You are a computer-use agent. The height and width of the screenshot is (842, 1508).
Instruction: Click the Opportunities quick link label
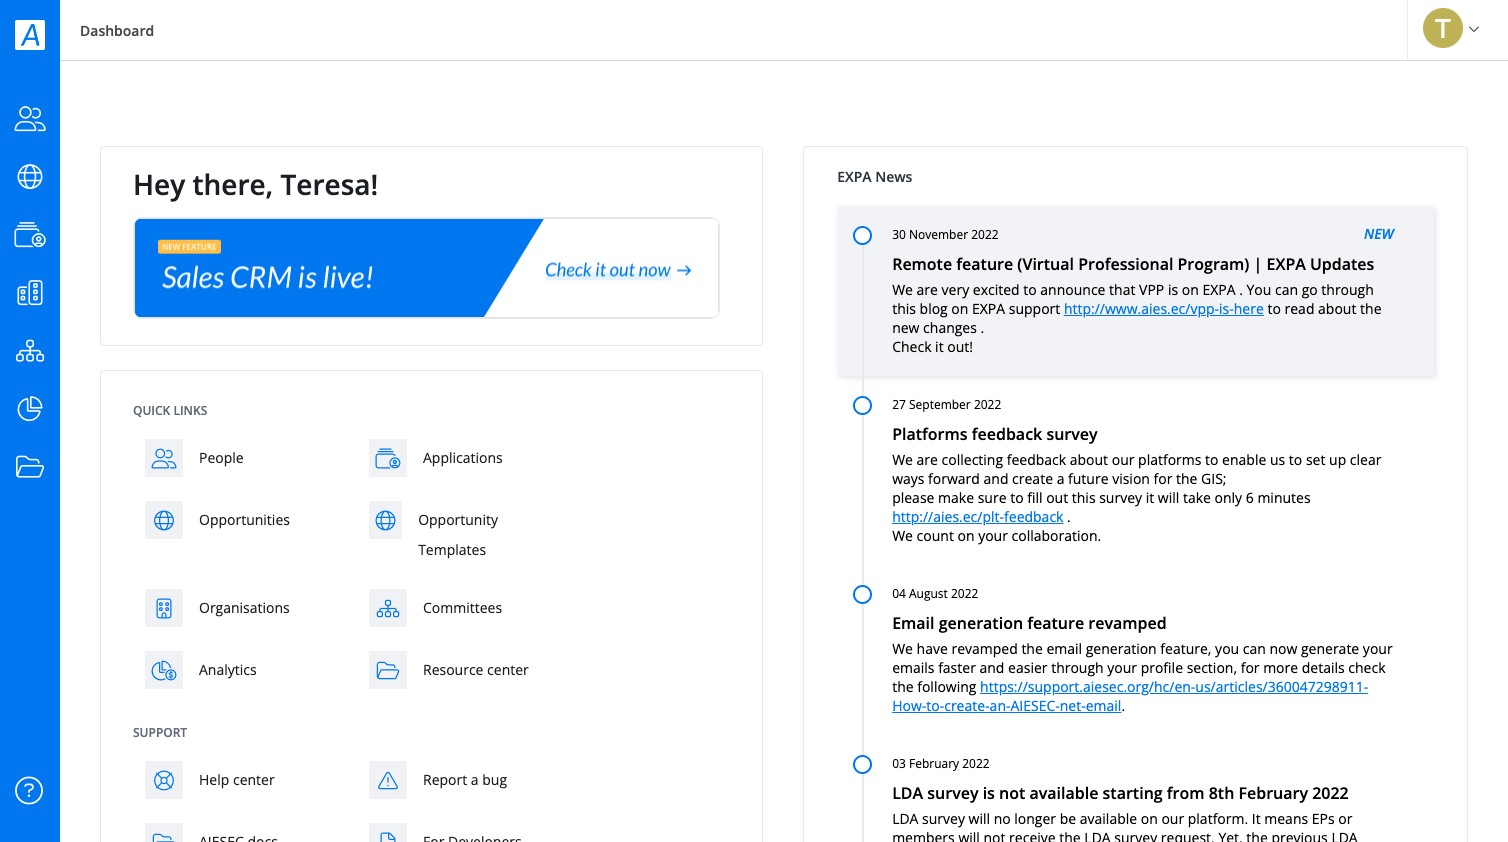pyautogui.click(x=244, y=520)
